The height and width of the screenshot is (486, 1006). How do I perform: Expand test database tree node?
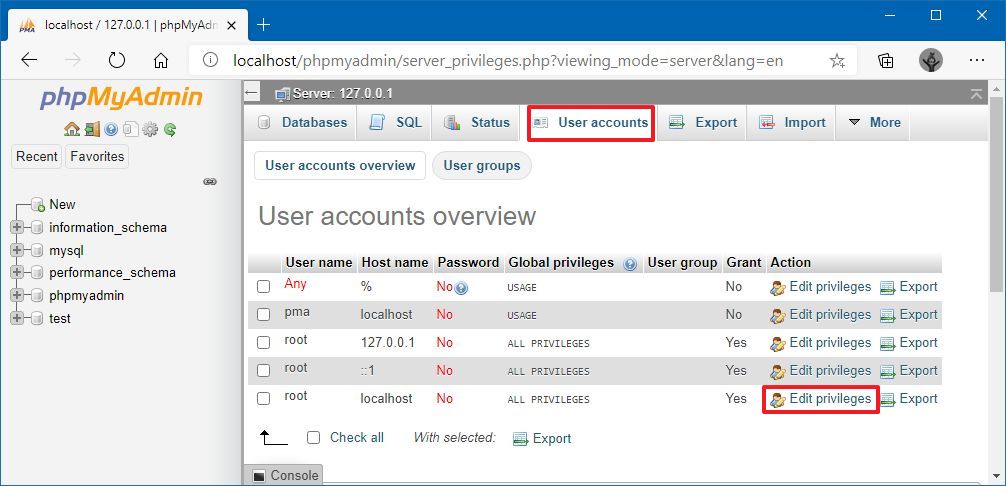point(17,318)
